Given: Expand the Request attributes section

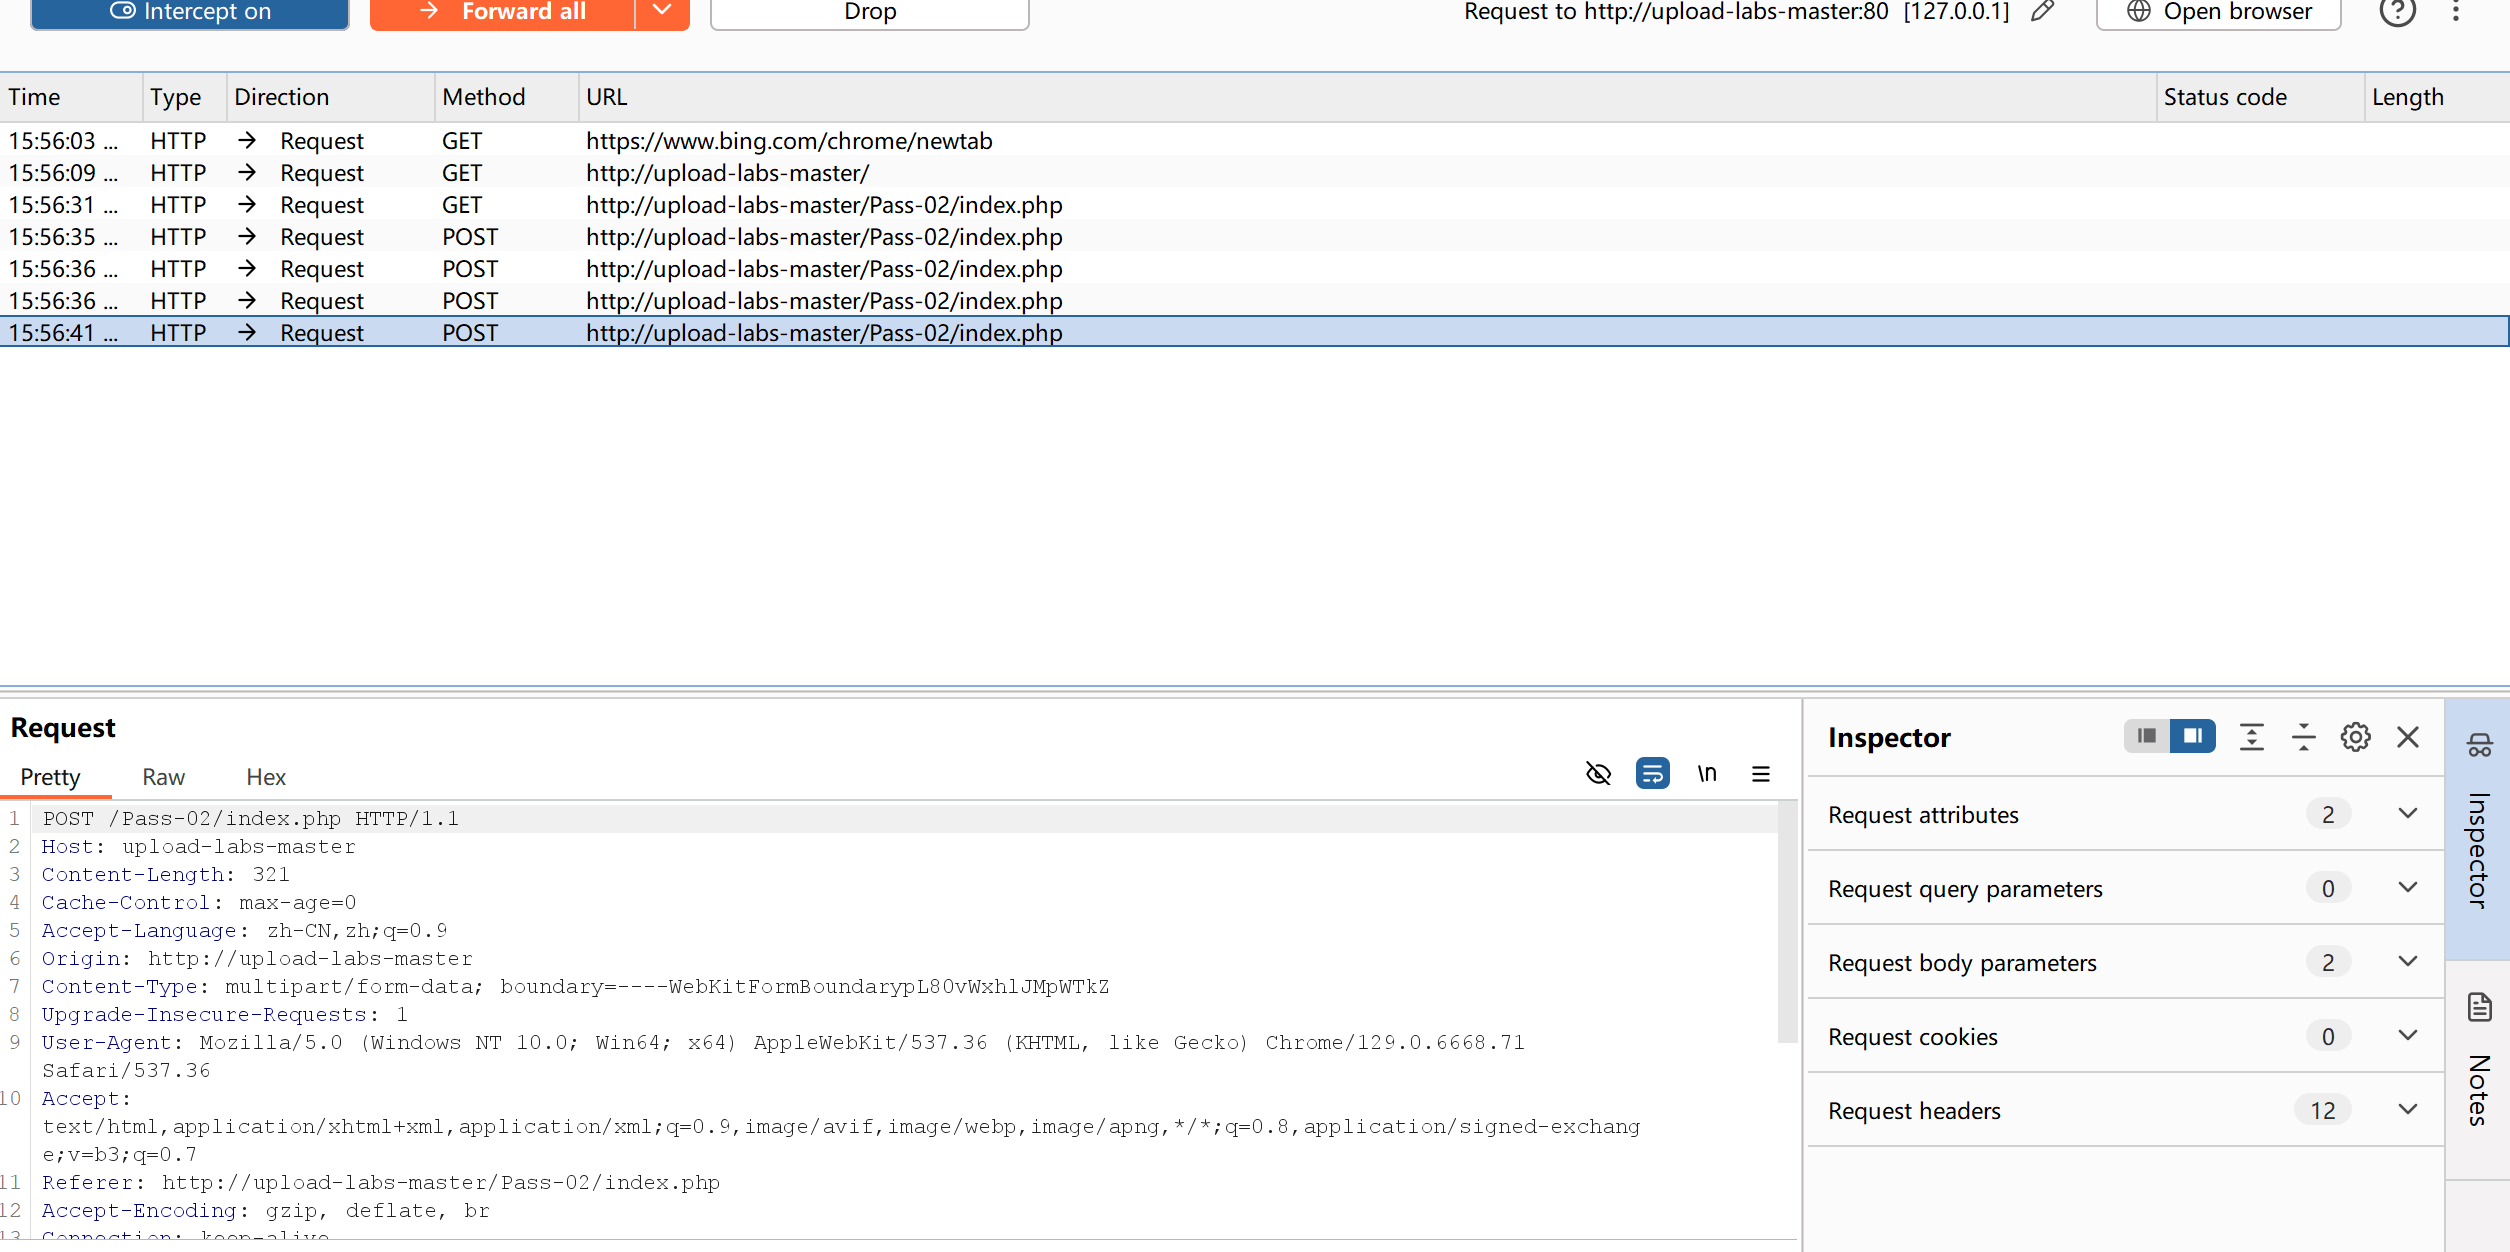Looking at the screenshot, I should (2408, 814).
